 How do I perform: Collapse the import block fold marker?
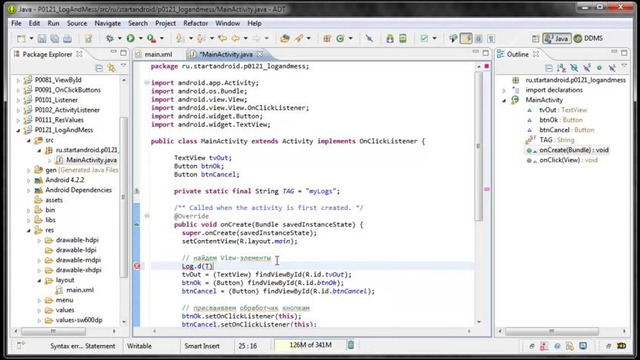click(x=147, y=82)
